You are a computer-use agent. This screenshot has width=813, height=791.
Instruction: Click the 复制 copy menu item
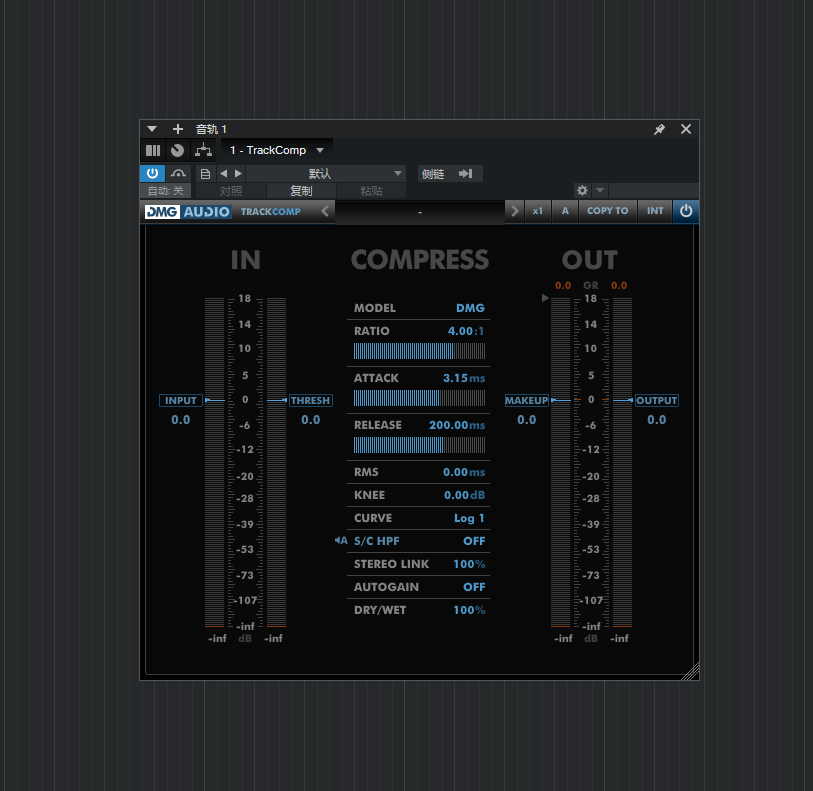301,191
